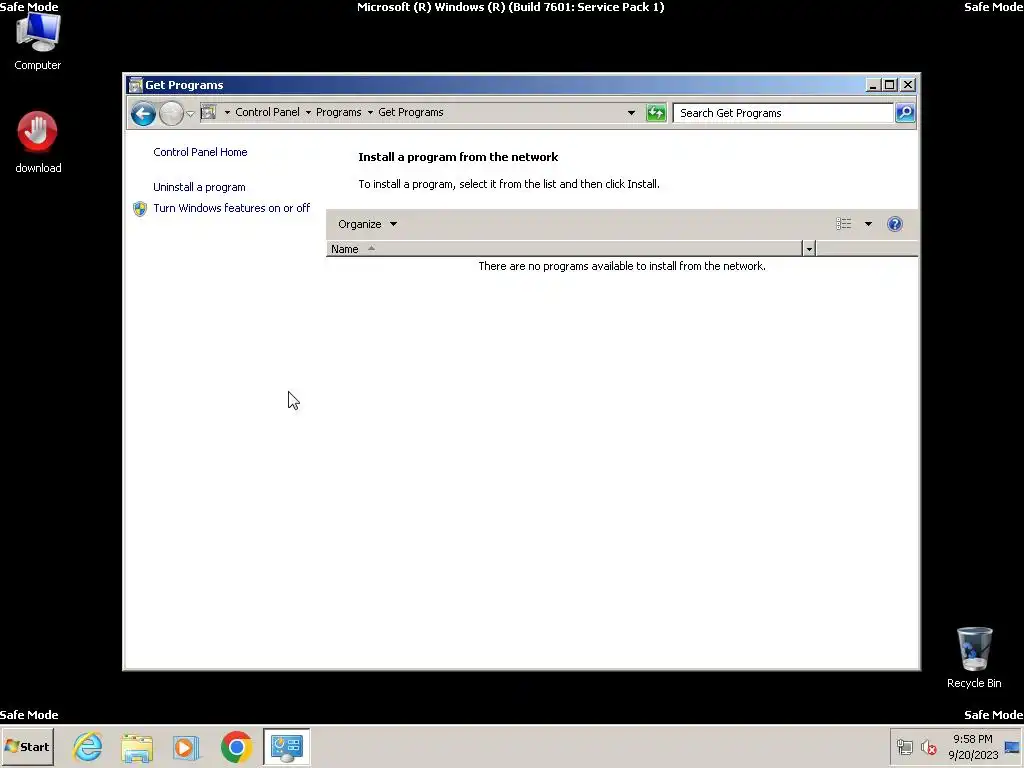Screen dimensions: 1024x768
Task: Select the Control Panel taskbar button
Action: (287, 747)
